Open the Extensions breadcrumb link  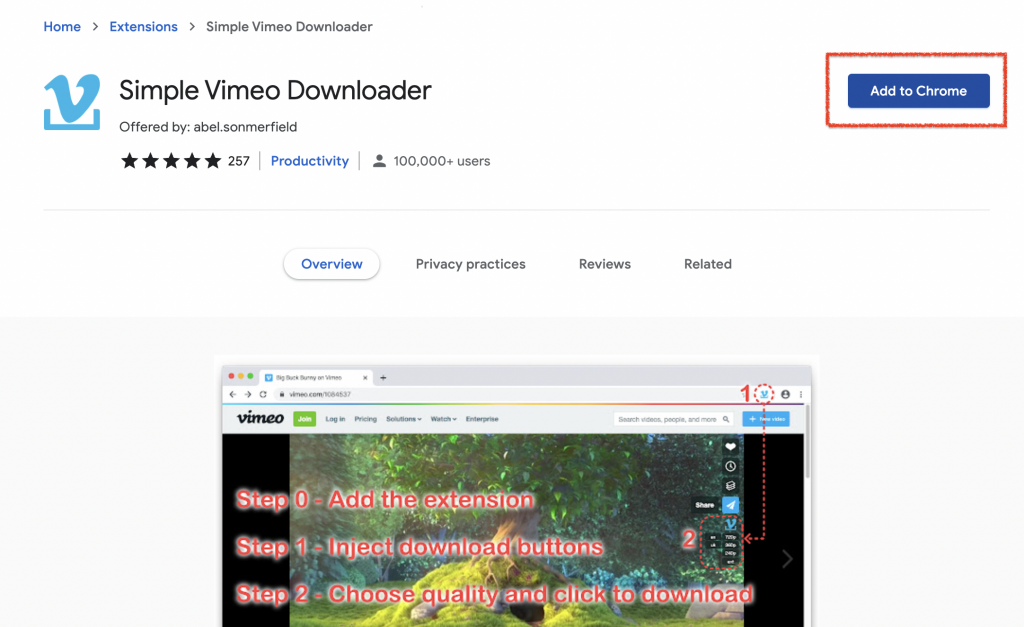point(143,27)
